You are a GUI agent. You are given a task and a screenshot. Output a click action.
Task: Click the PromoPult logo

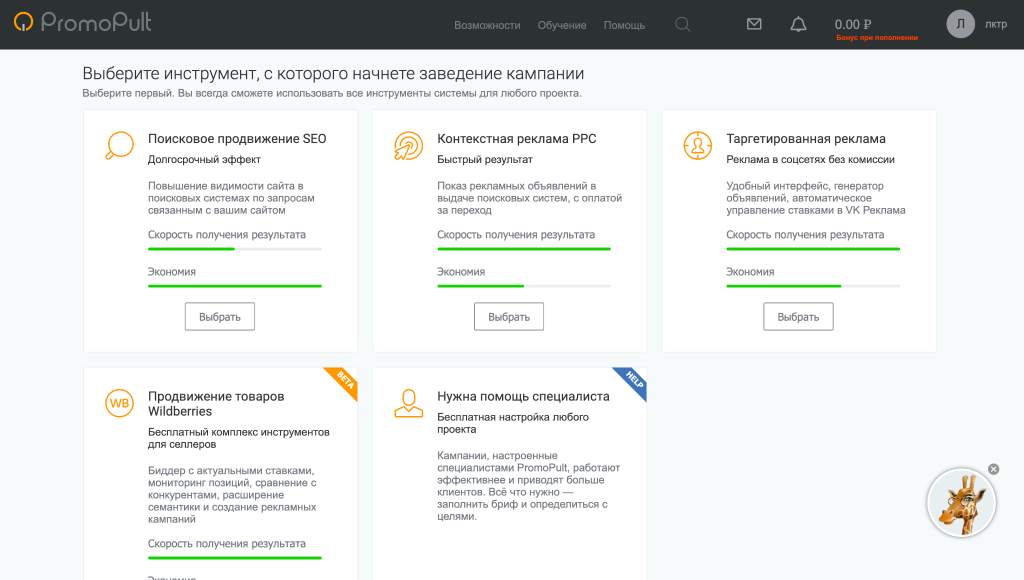(83, 23)
